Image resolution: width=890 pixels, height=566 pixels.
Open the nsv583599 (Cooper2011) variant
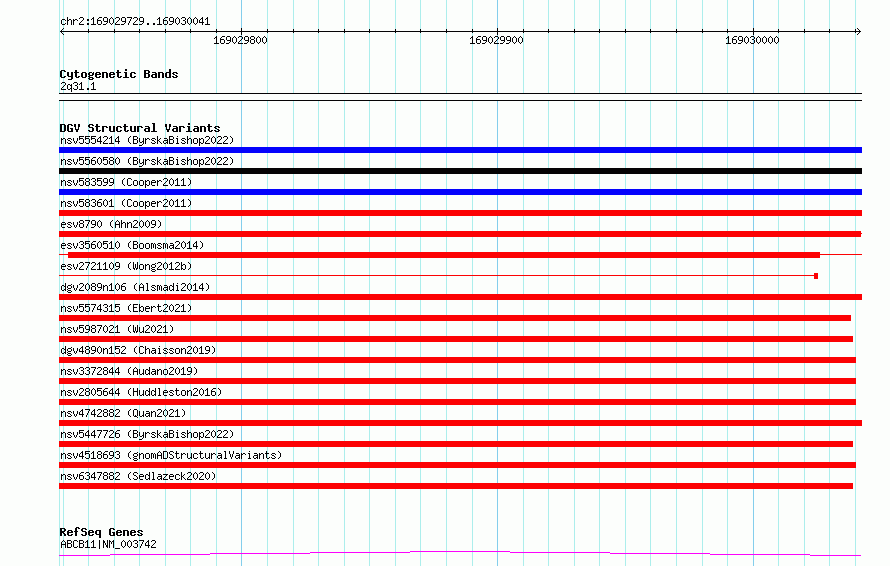[126, 182]
